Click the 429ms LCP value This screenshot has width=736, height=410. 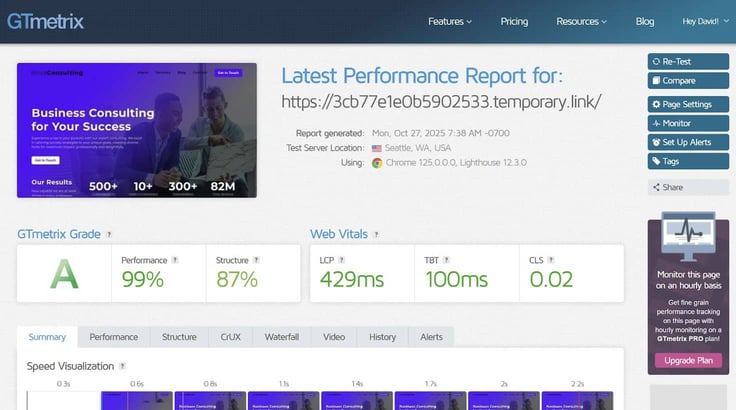[x=352, y=280]
